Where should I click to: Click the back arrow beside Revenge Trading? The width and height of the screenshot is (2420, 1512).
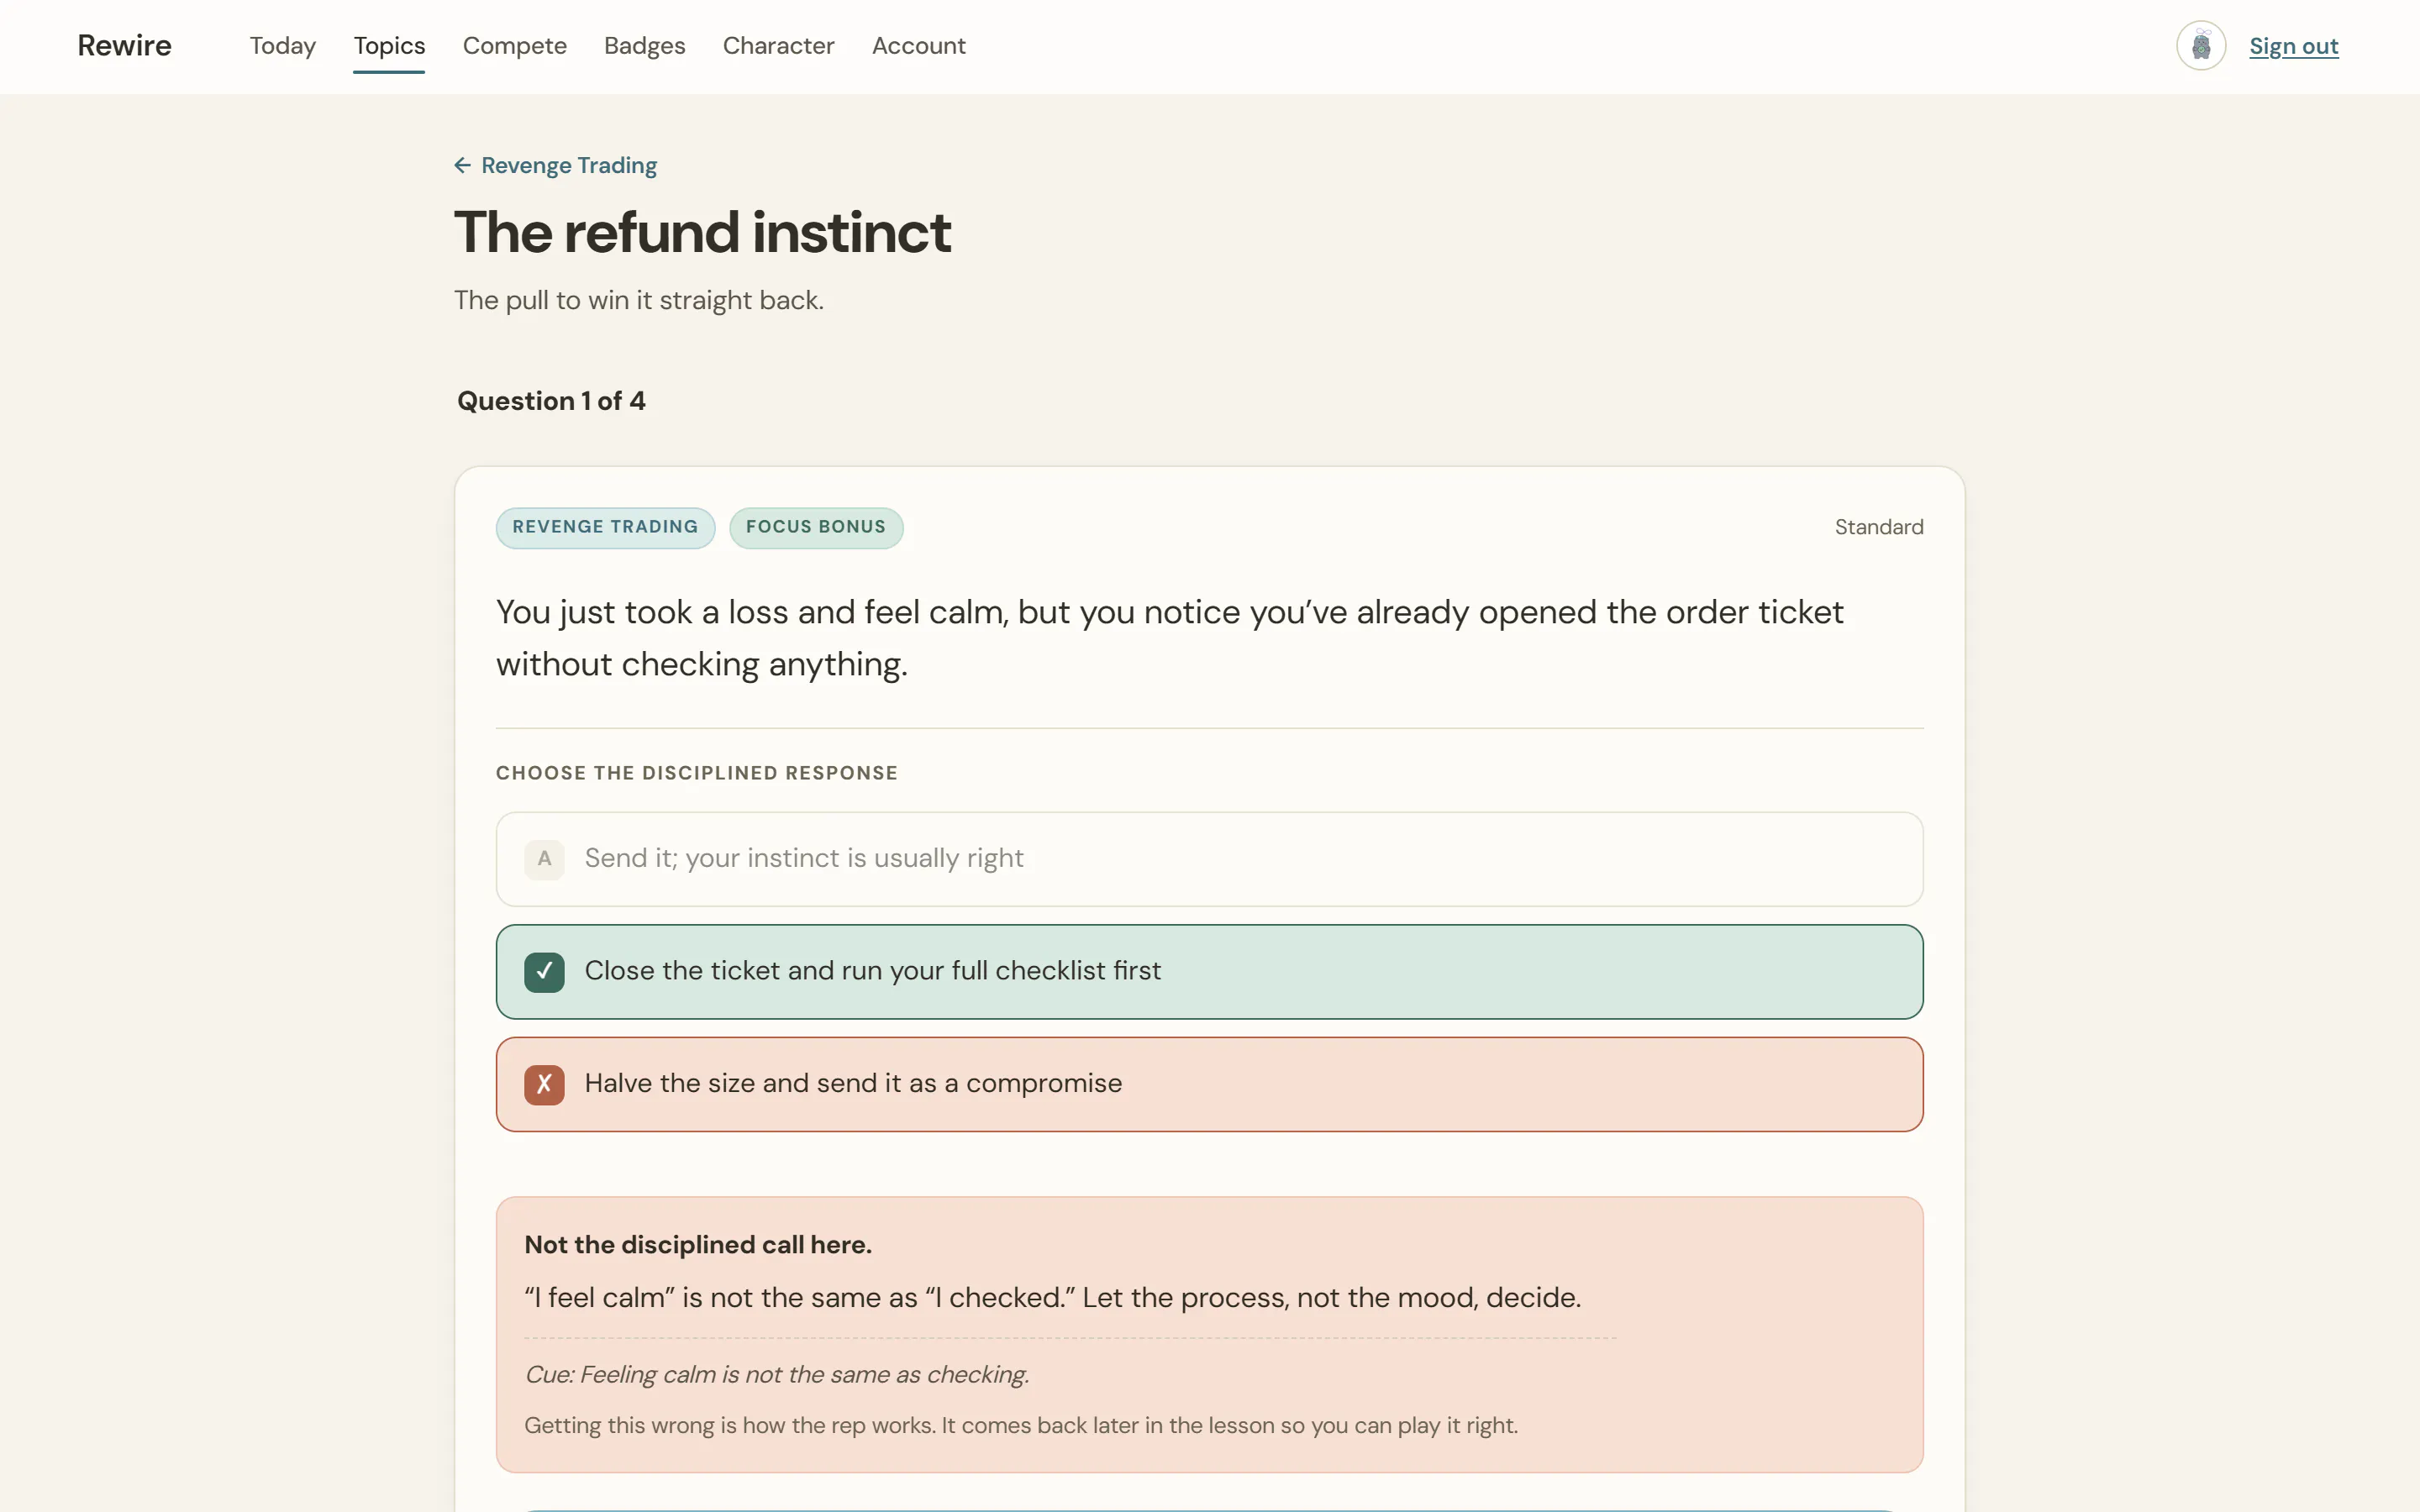pos(462,165)
